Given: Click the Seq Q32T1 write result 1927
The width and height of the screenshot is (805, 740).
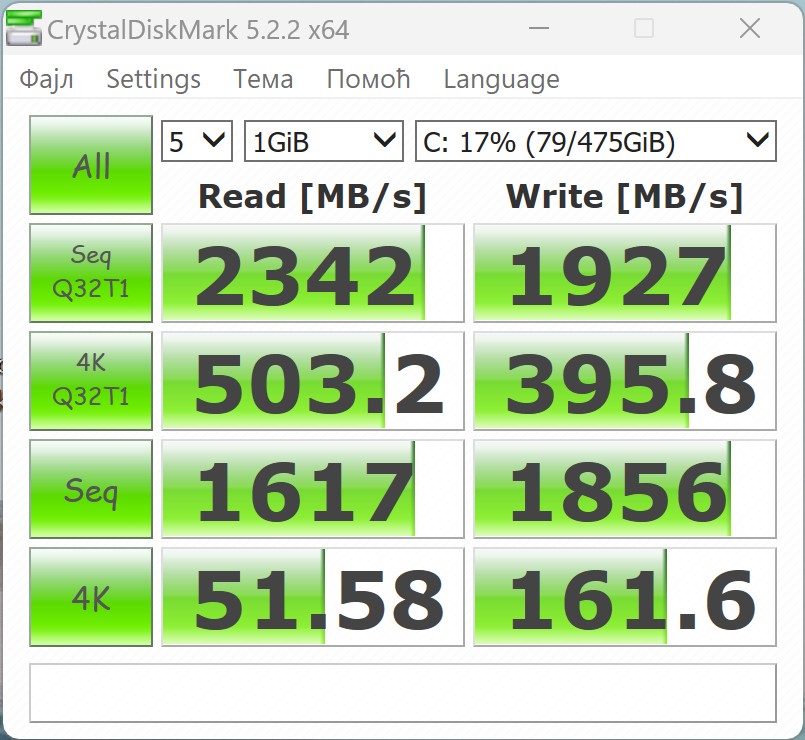Looking at the screenshot, I should [x=624, y=273].
